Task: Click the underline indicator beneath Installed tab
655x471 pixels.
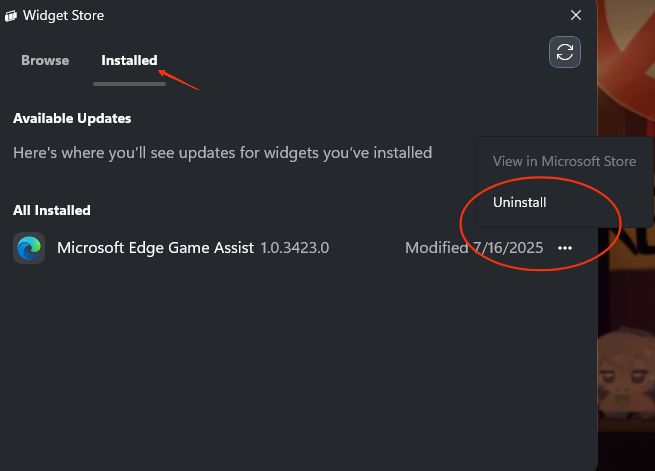Action: [129, 84]
